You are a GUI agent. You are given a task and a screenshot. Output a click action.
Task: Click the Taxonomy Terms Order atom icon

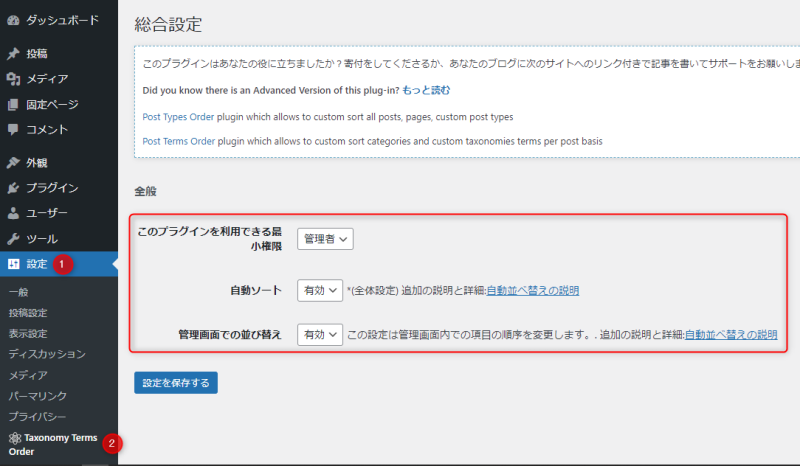(14, 438)
